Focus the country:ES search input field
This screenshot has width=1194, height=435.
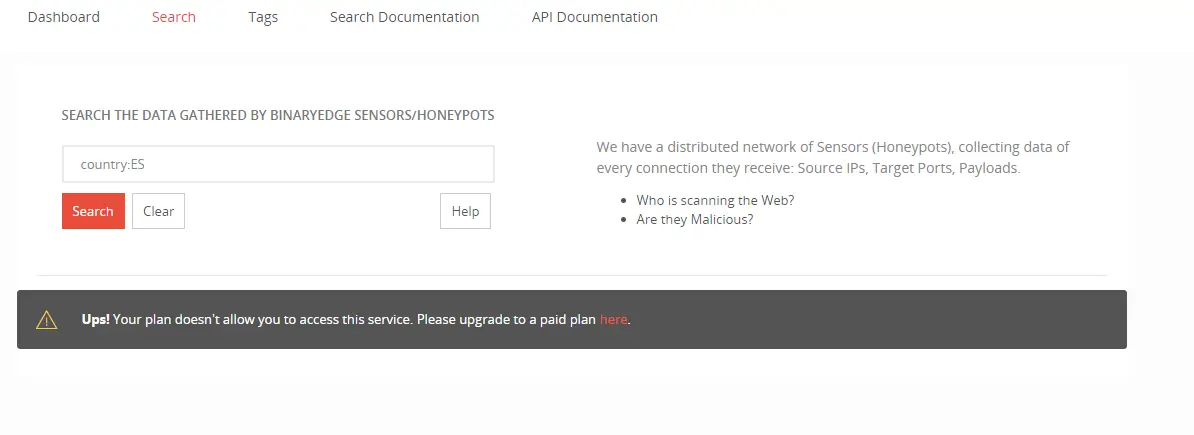click(x=278, y=164)
